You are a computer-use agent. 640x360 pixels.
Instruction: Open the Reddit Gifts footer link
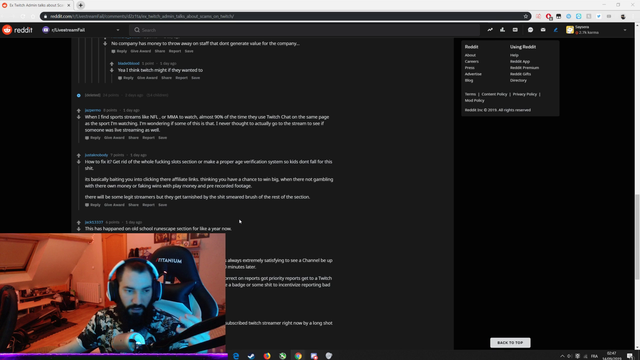(x=520, y=74)
